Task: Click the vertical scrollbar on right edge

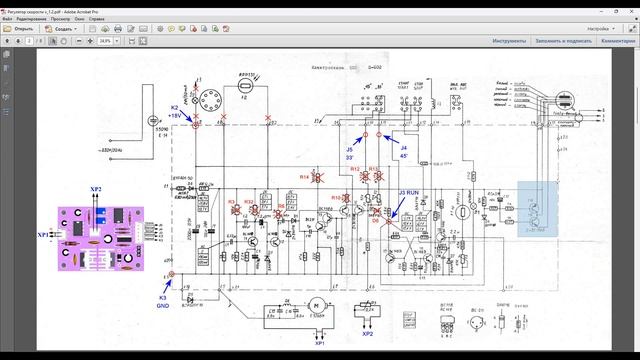Action: [637, 199]
